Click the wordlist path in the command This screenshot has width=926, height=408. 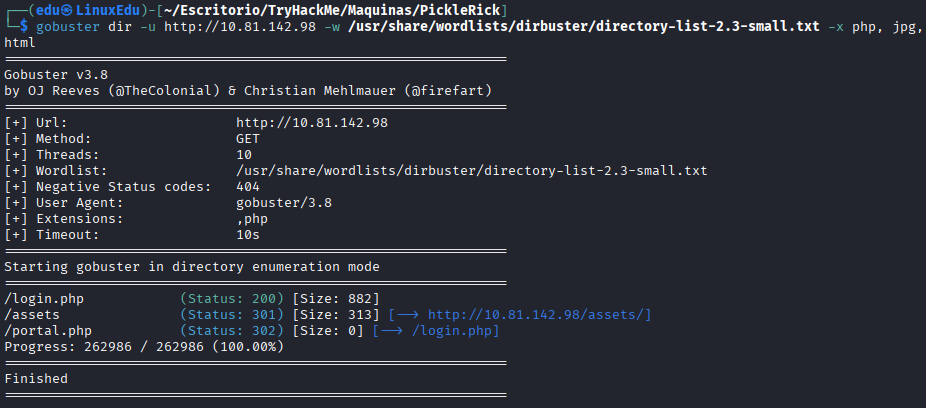coord(583,27)
